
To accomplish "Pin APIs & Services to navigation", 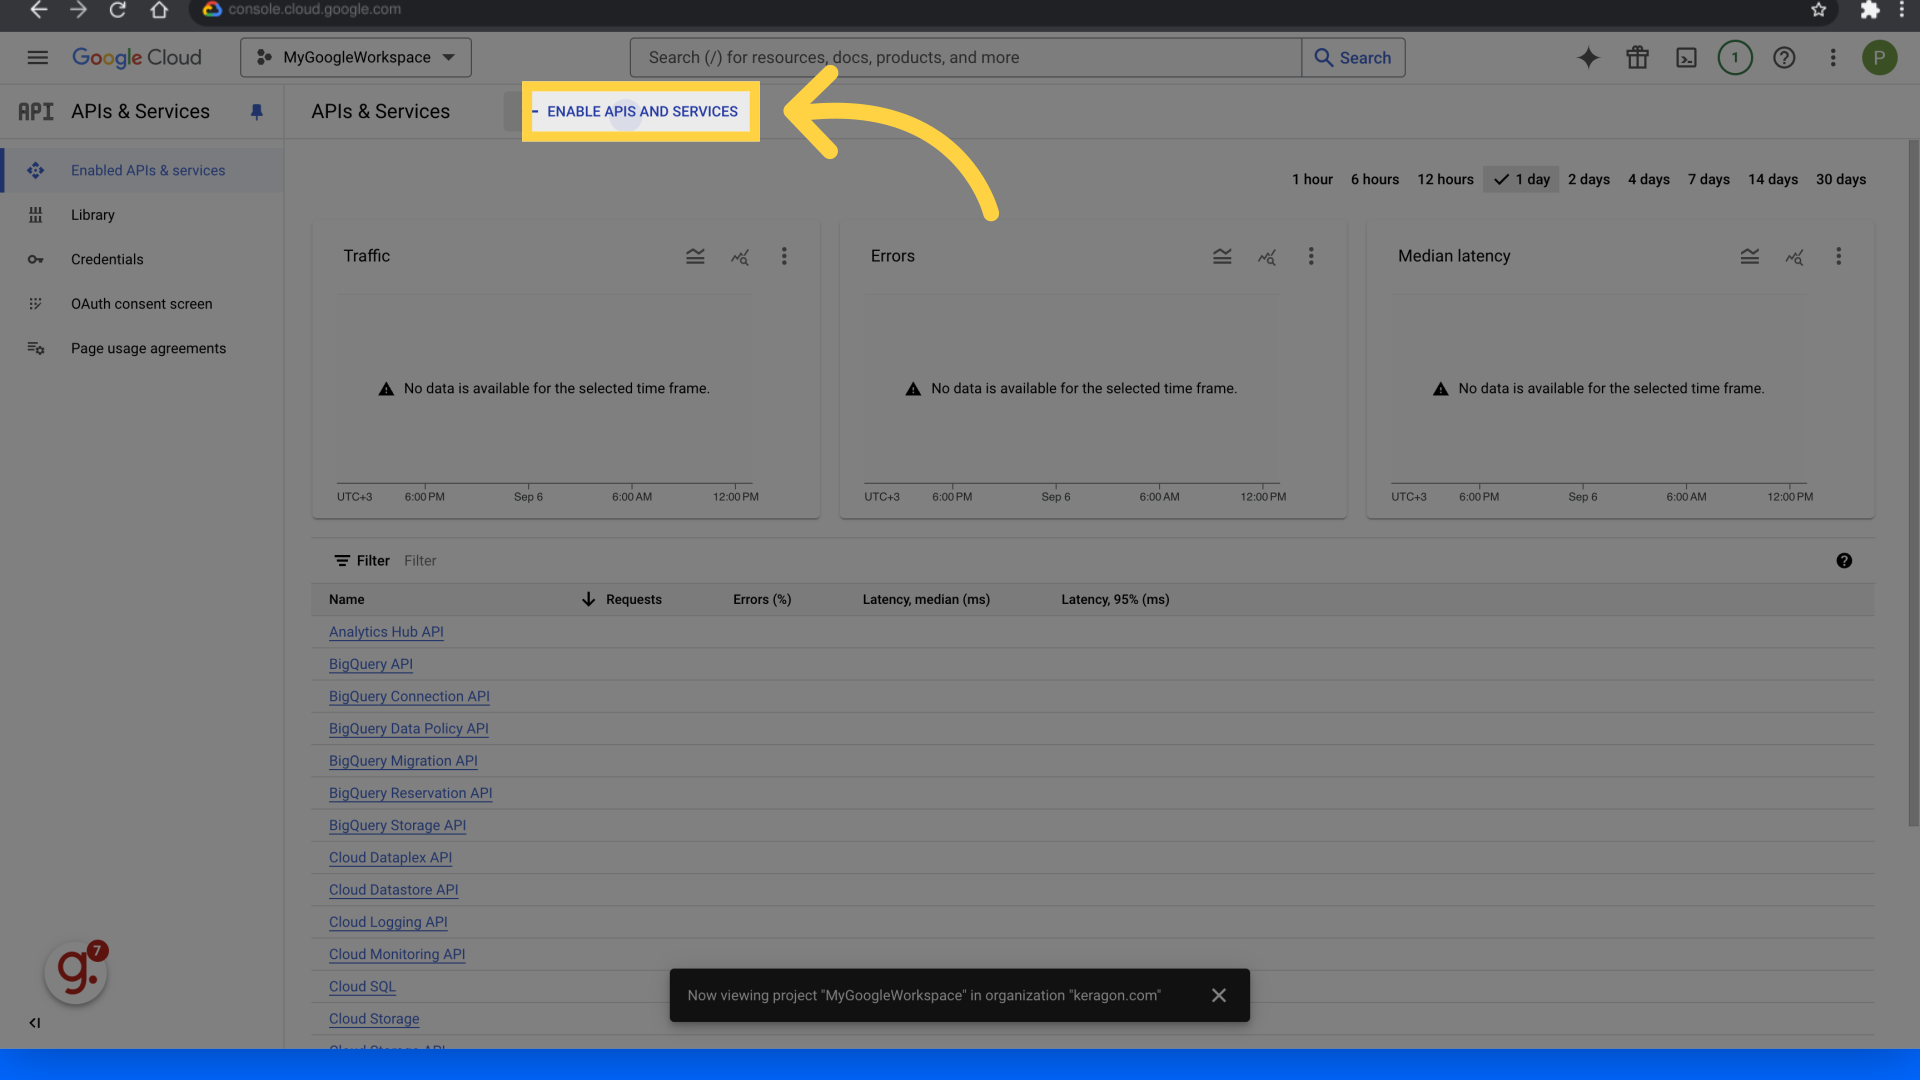I will 256,112.
